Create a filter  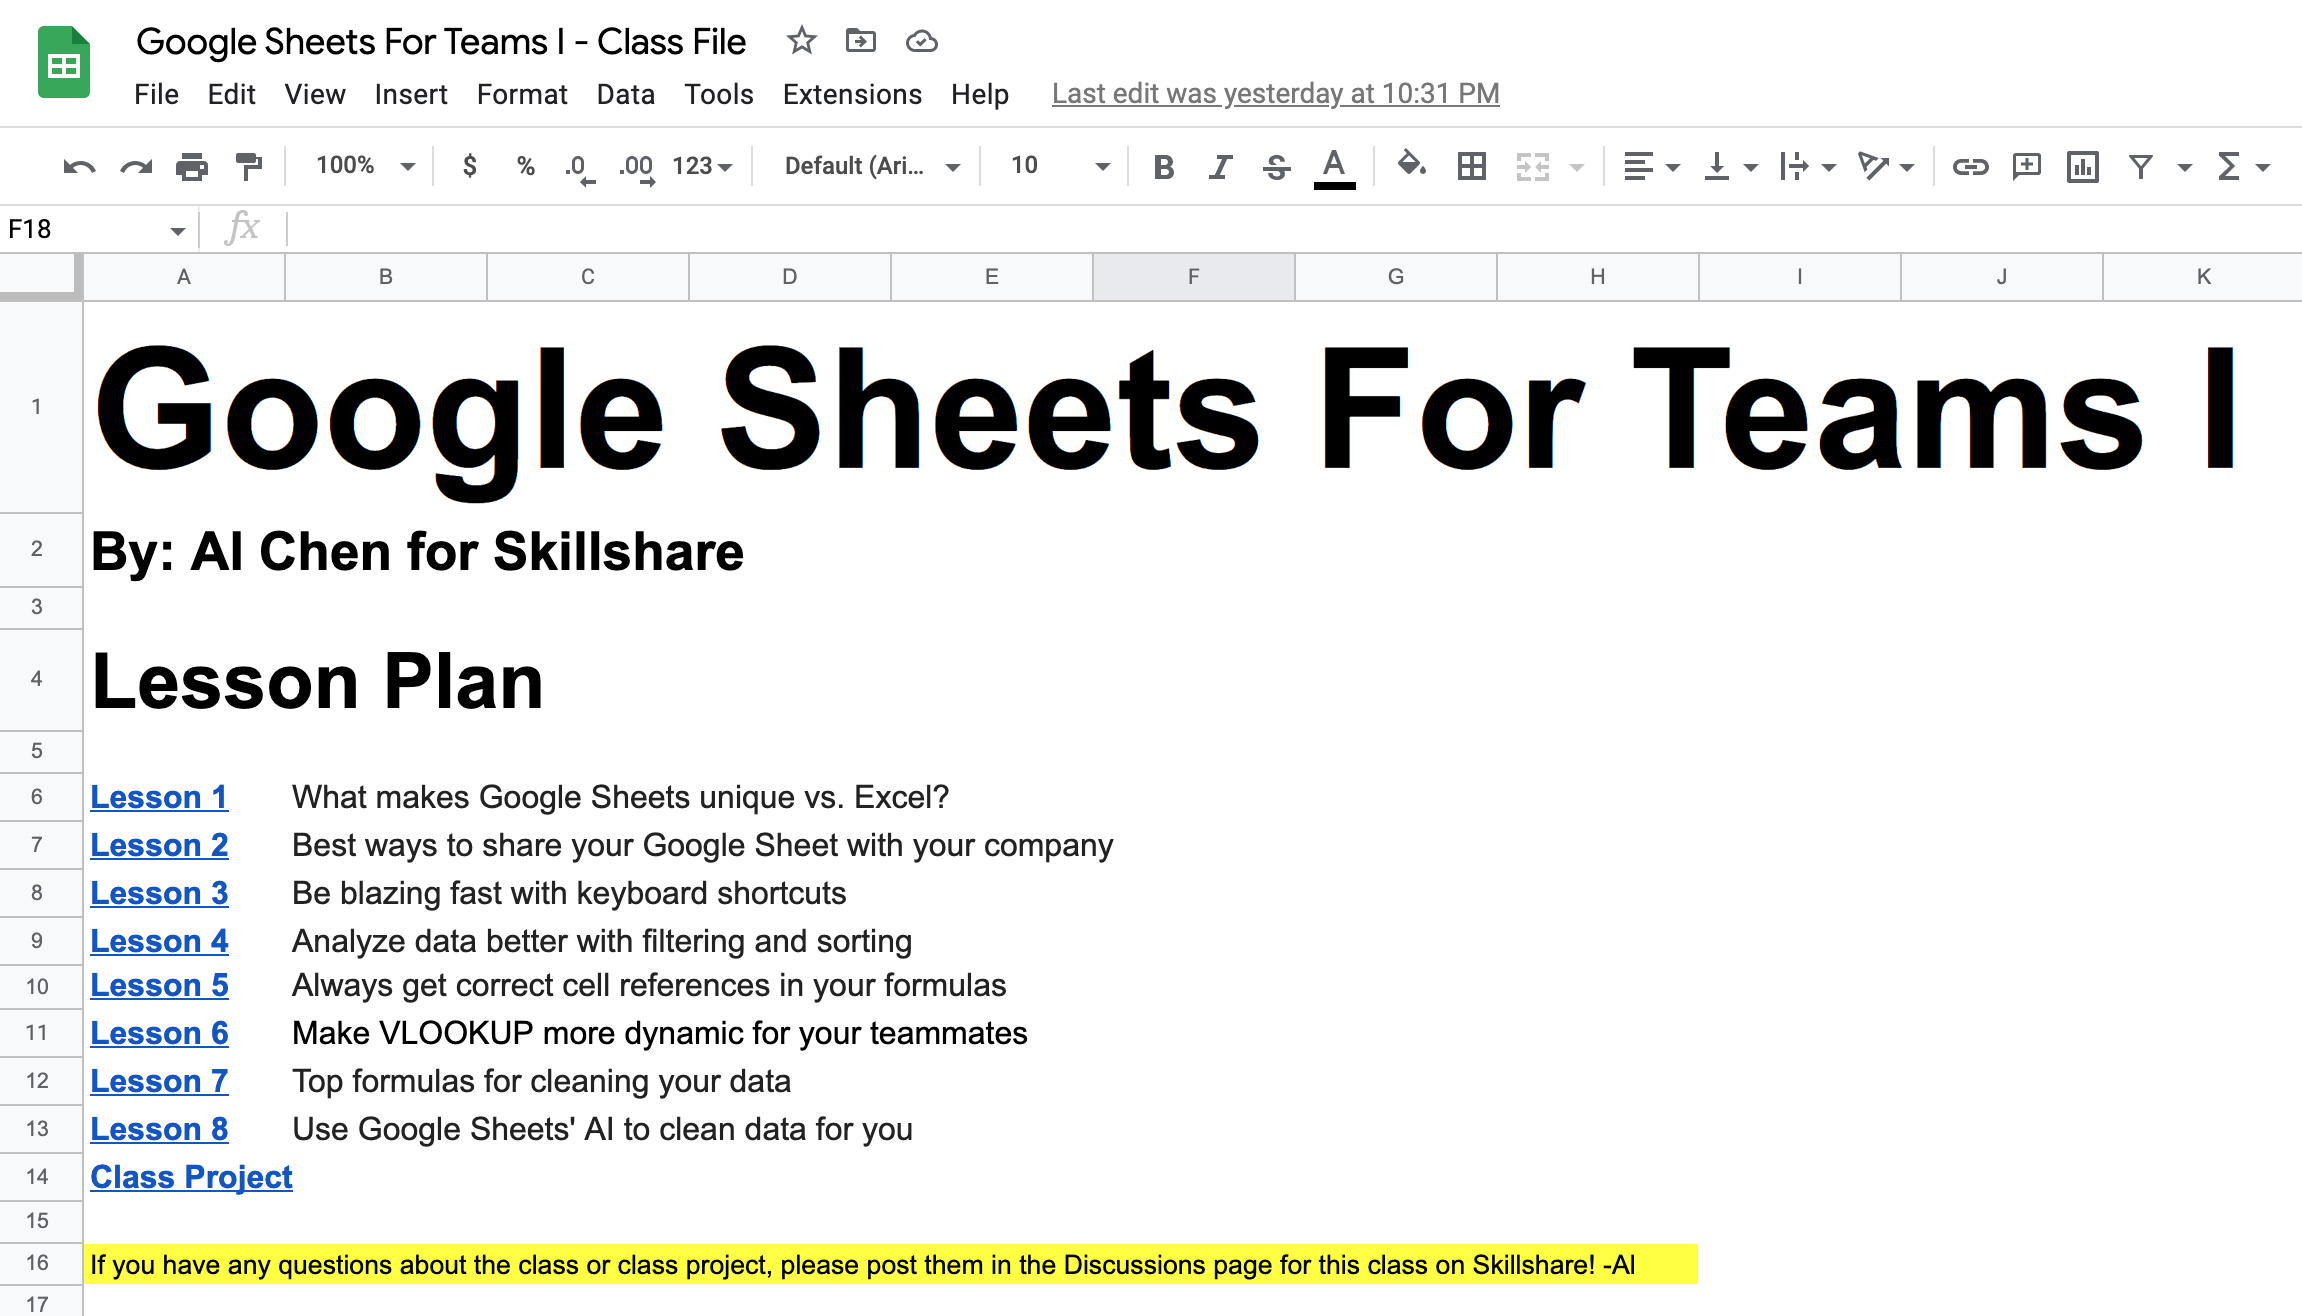(2140, 166)
